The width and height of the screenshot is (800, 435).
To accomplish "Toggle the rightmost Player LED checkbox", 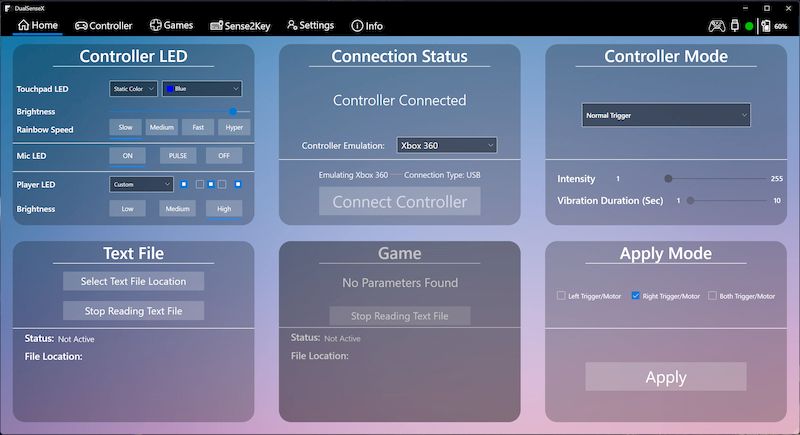I will (238, 184).
